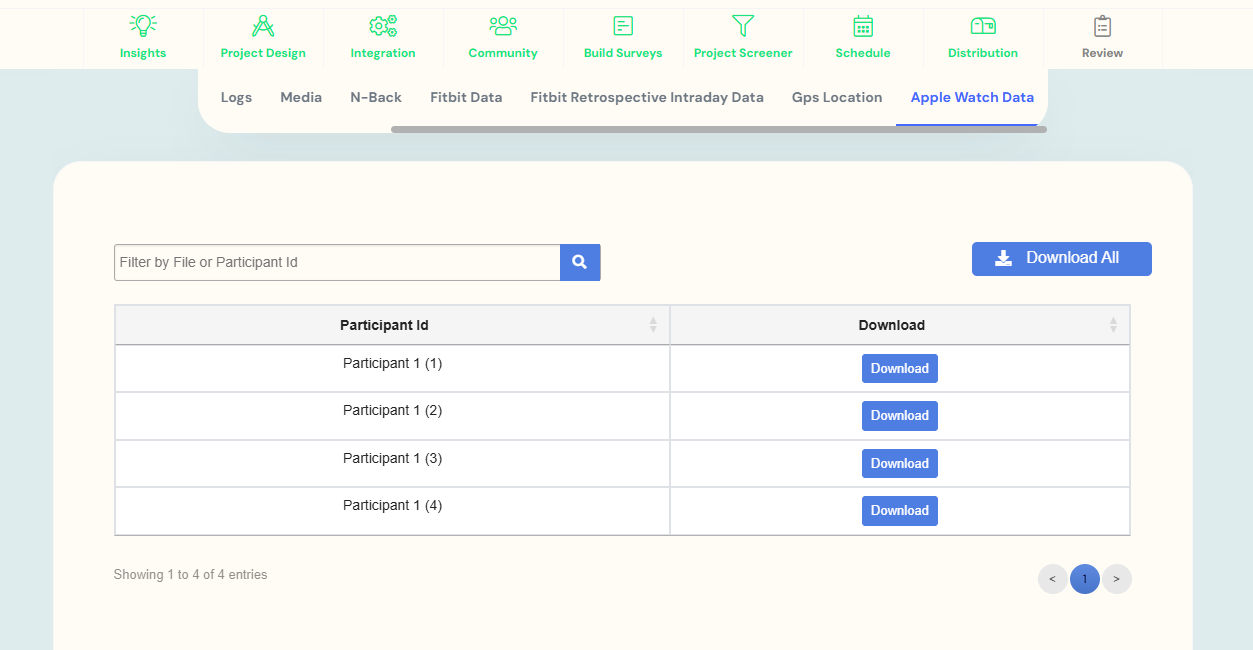This screenshot has height=650, width=1253.
Task: Open the Distribution mailbox icon
Action: tap(983, 26)
